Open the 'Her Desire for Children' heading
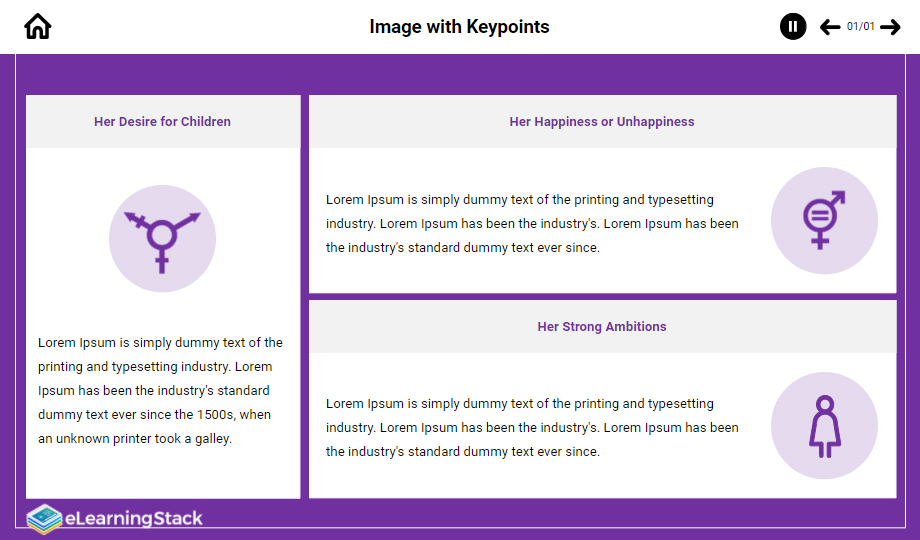Viewport: 920px width, 540px height. pyautogui.click(x=162, y=122)
